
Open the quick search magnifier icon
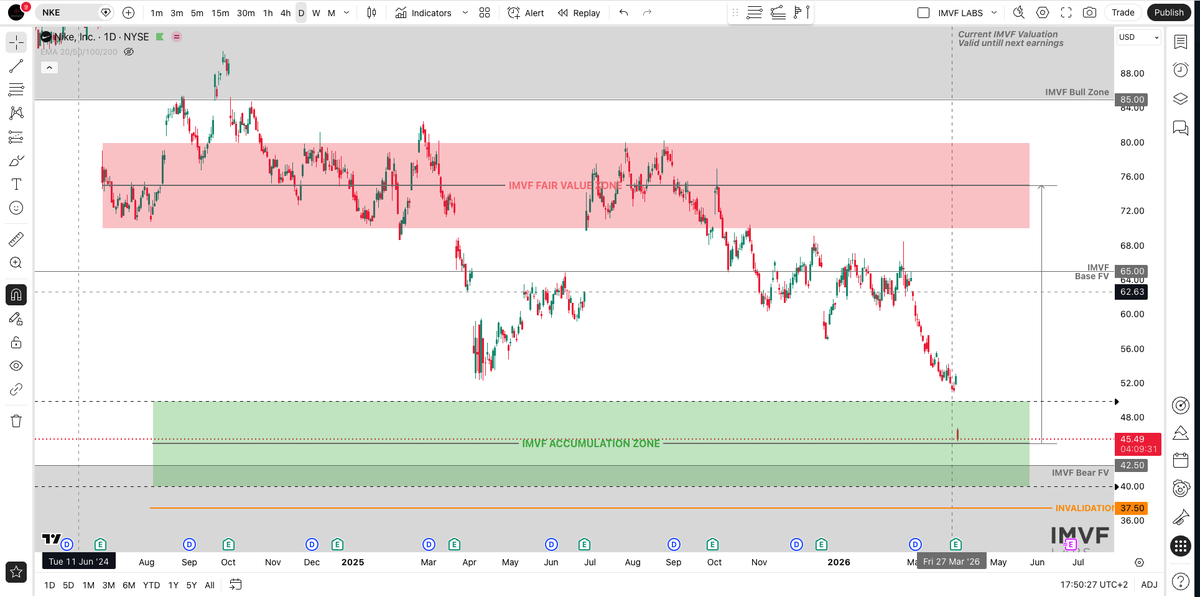1019,13
